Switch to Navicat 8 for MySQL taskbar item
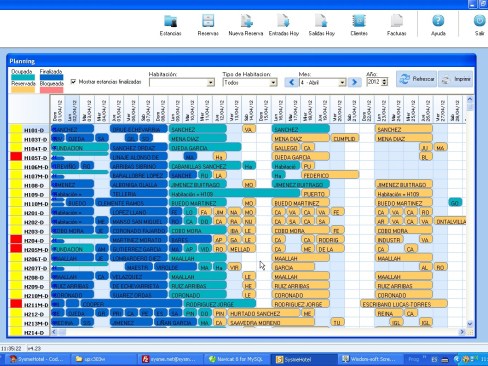 236,359
